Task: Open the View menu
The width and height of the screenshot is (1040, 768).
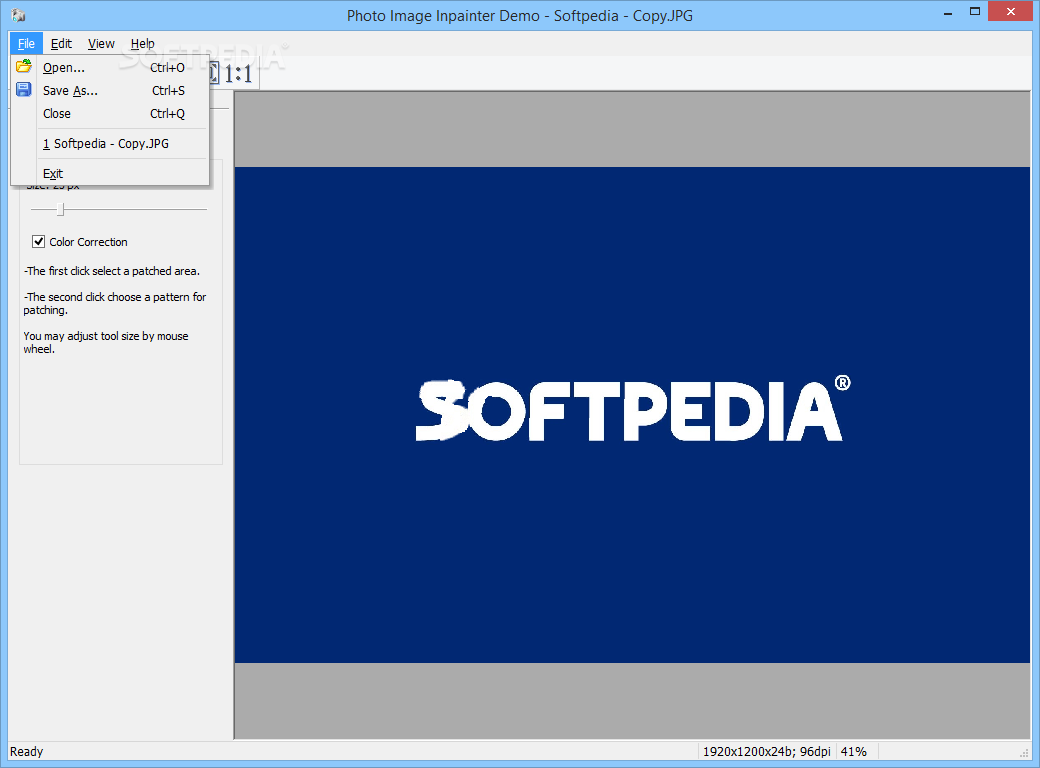Action: 101,44
